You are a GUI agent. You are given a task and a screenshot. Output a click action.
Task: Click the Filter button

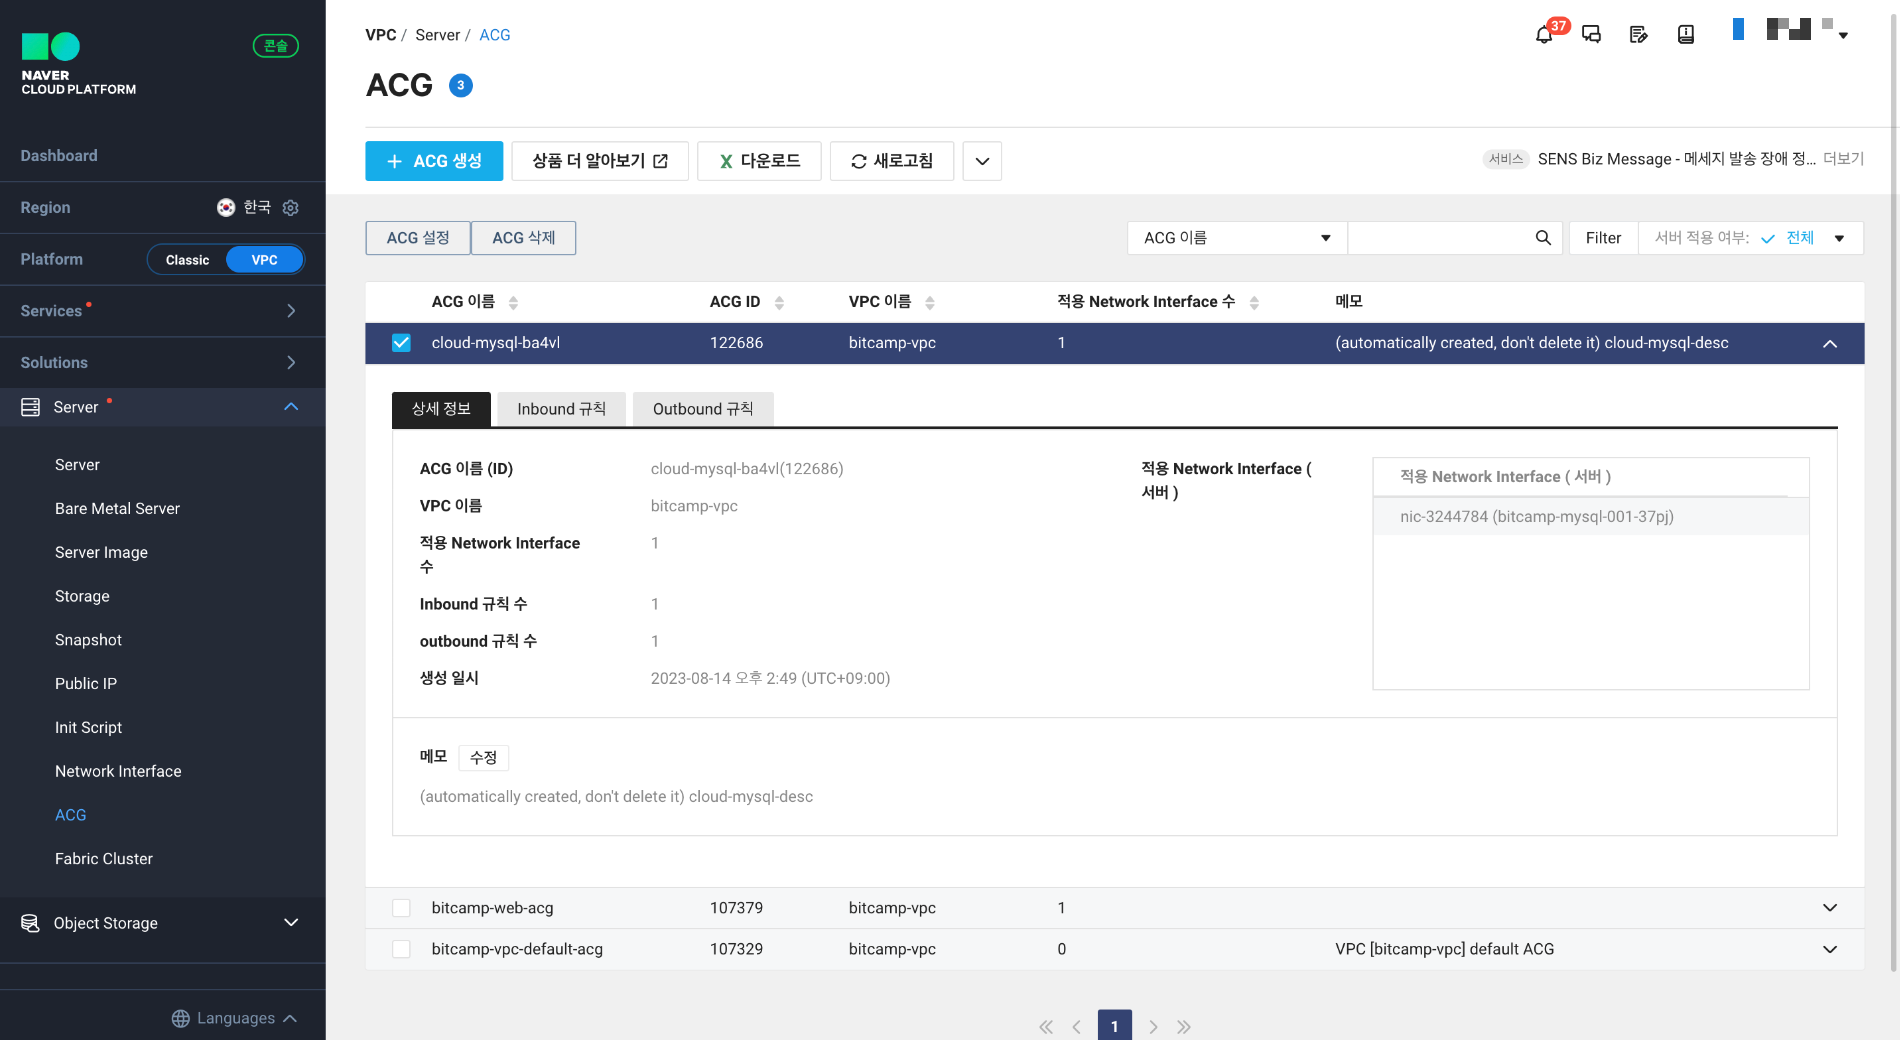point(1603,238)
